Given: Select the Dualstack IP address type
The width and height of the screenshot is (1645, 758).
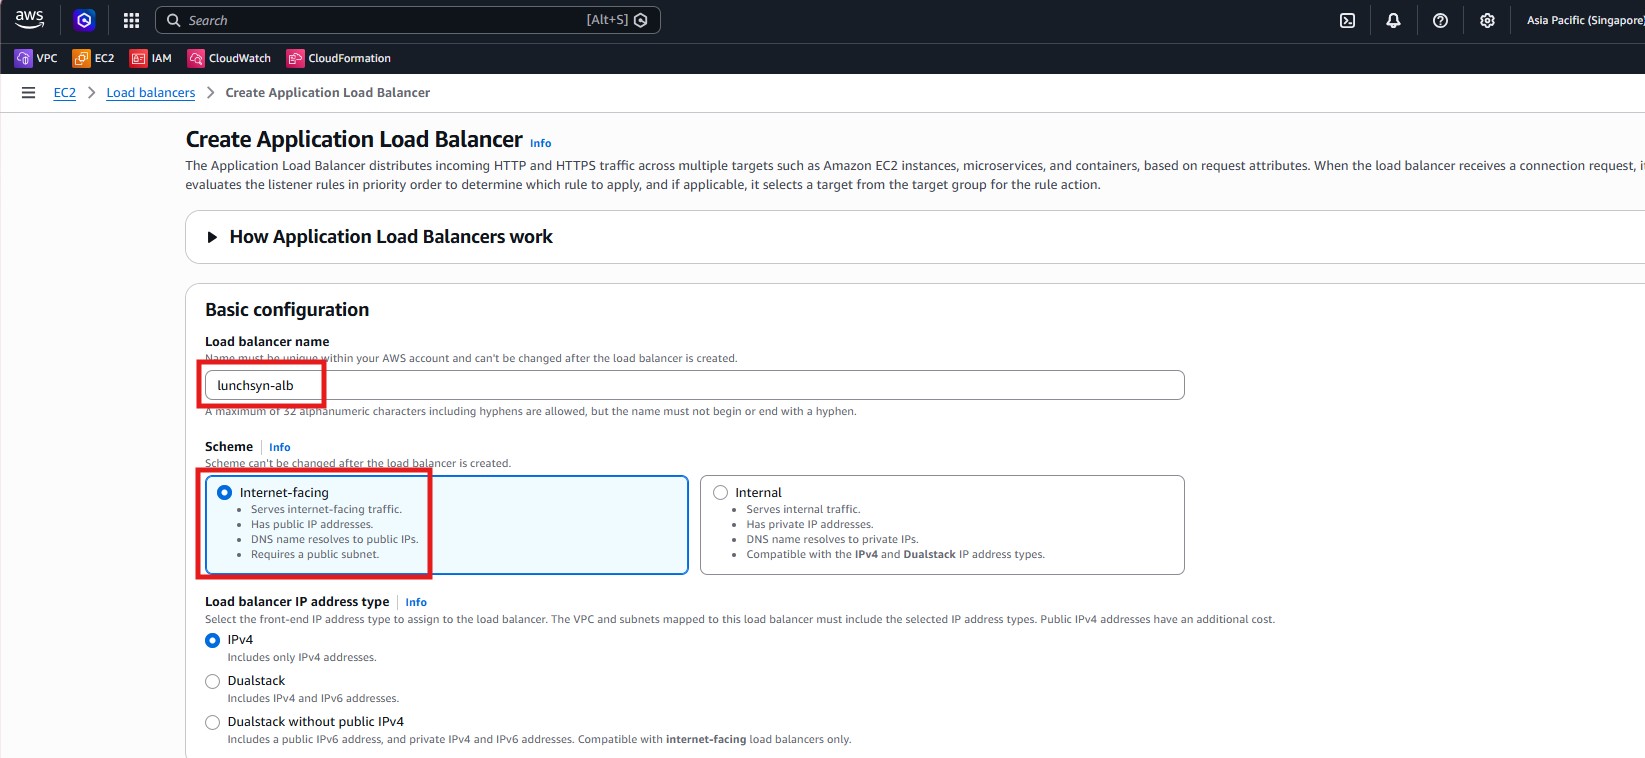Looking at the screenshot, I should (212, 681).
